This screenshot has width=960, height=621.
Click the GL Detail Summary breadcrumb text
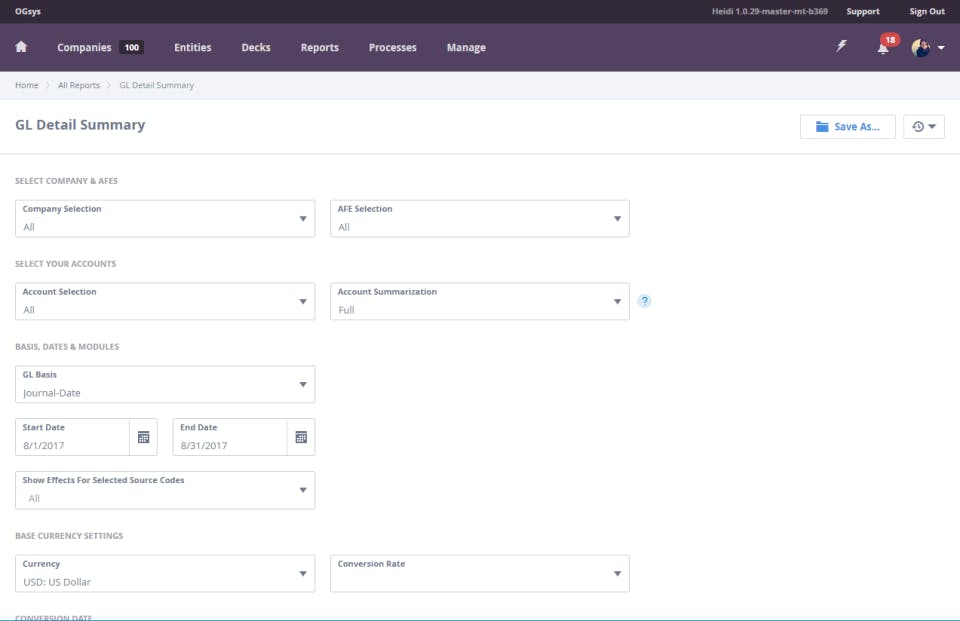tap(156, 85)
